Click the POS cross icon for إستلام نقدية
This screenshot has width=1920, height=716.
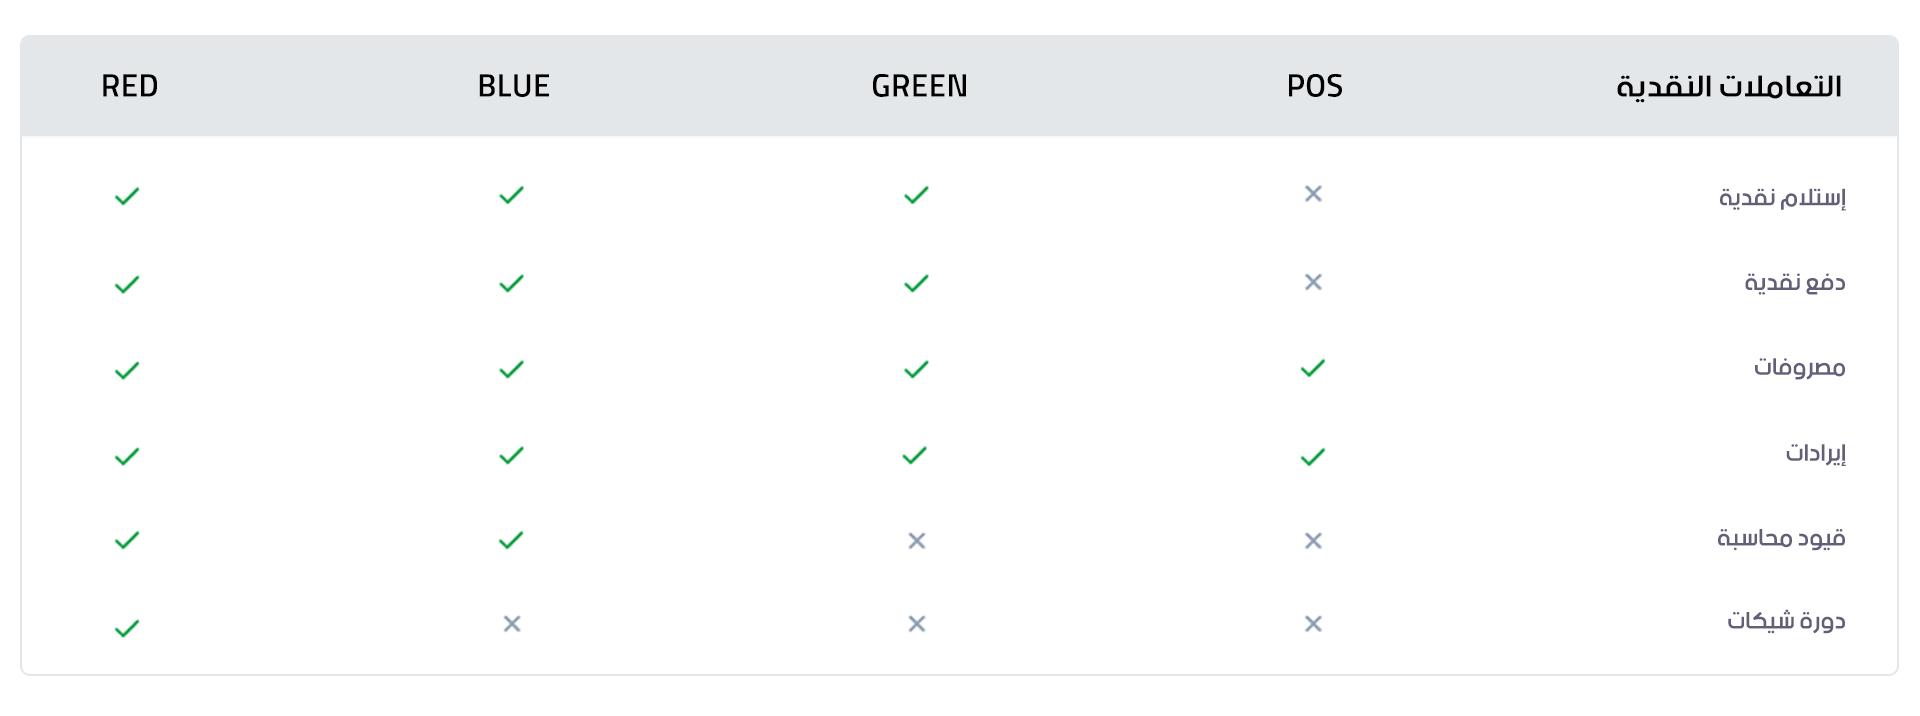coord(1313,194)
